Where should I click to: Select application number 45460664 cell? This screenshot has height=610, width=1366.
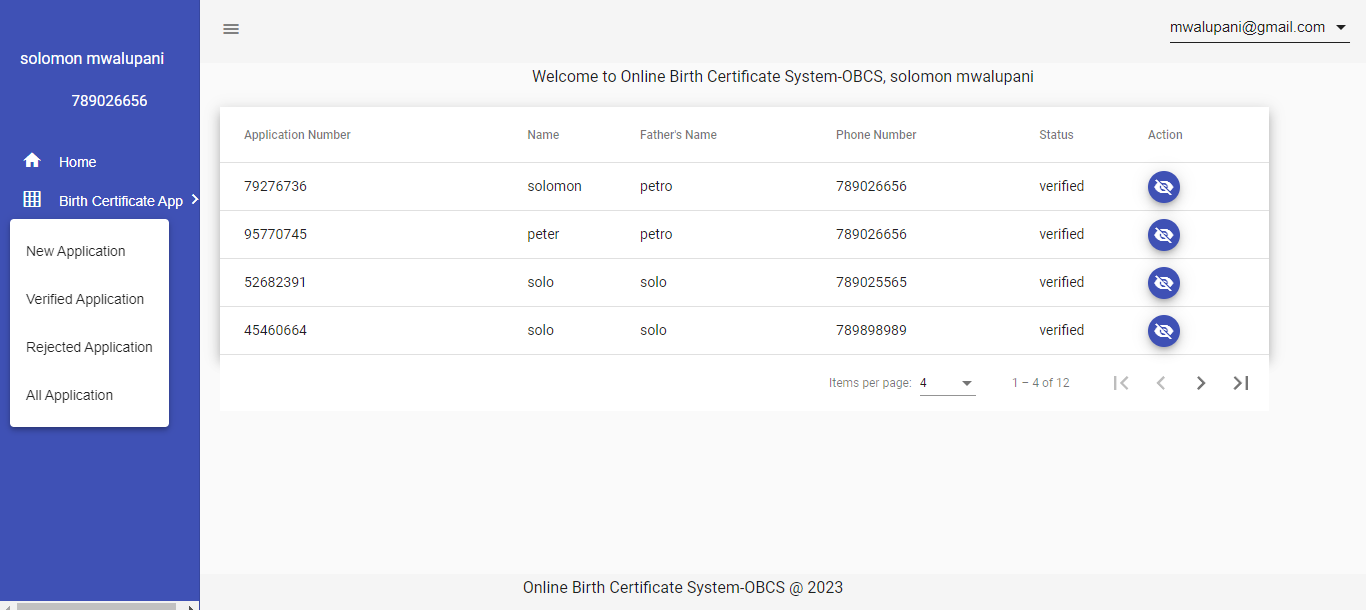point(275,330)
